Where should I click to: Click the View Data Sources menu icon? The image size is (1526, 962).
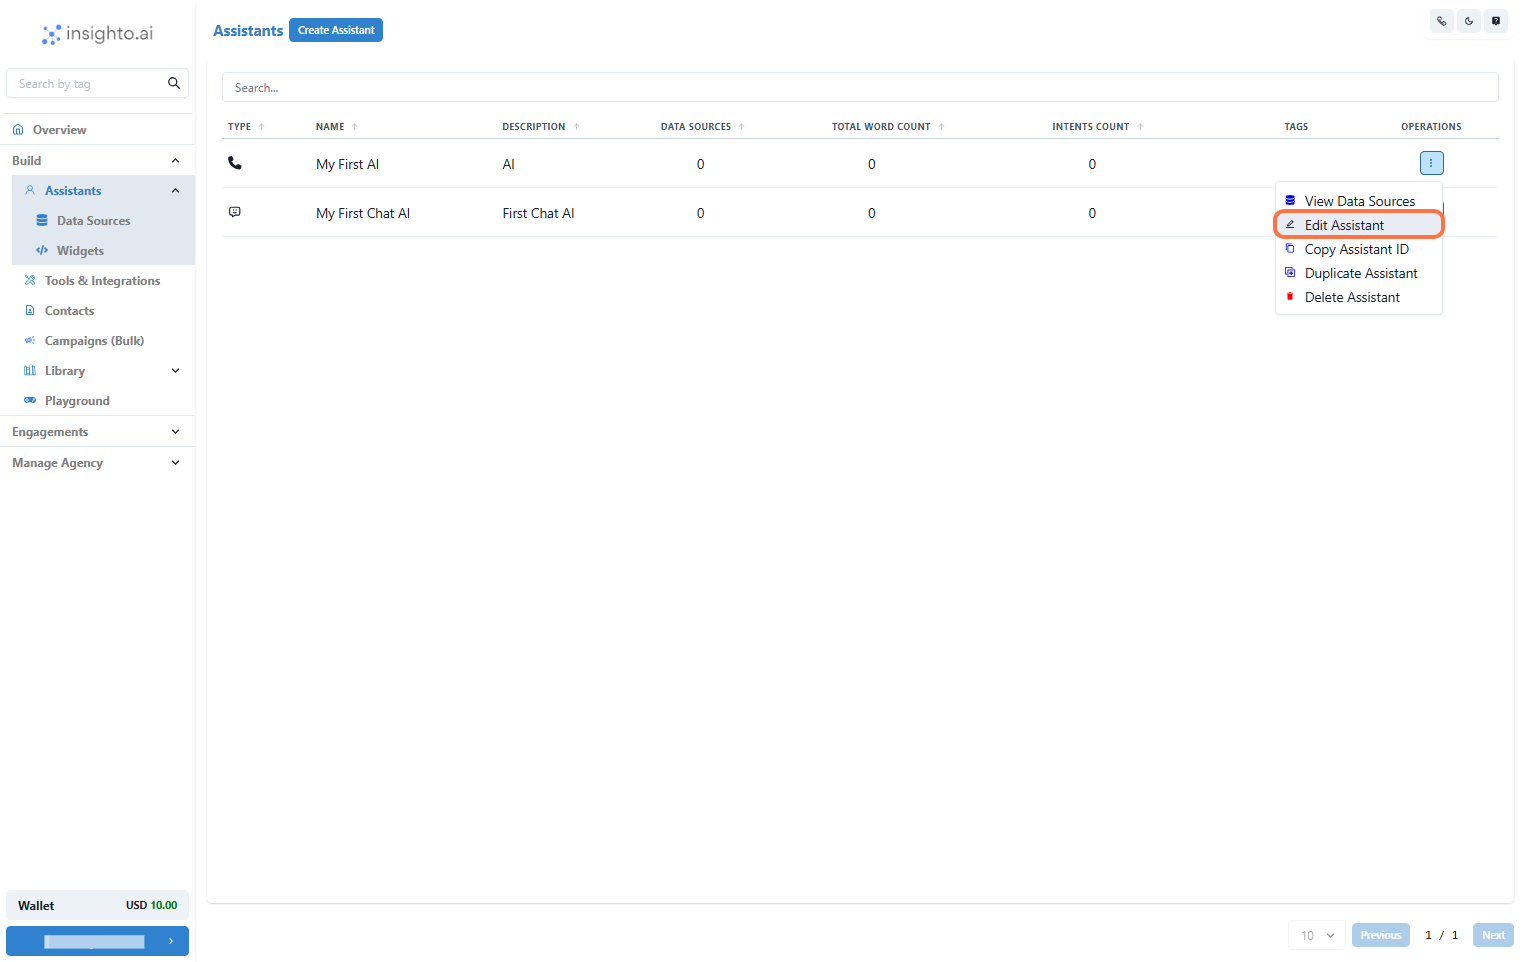(x=1290, y=200)
